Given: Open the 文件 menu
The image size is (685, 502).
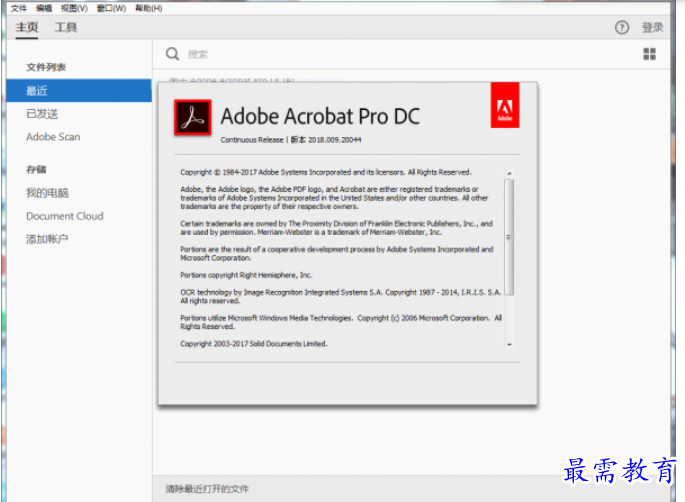Looking at the screenshot, I should pyautogui.click(x=19, y=8).
